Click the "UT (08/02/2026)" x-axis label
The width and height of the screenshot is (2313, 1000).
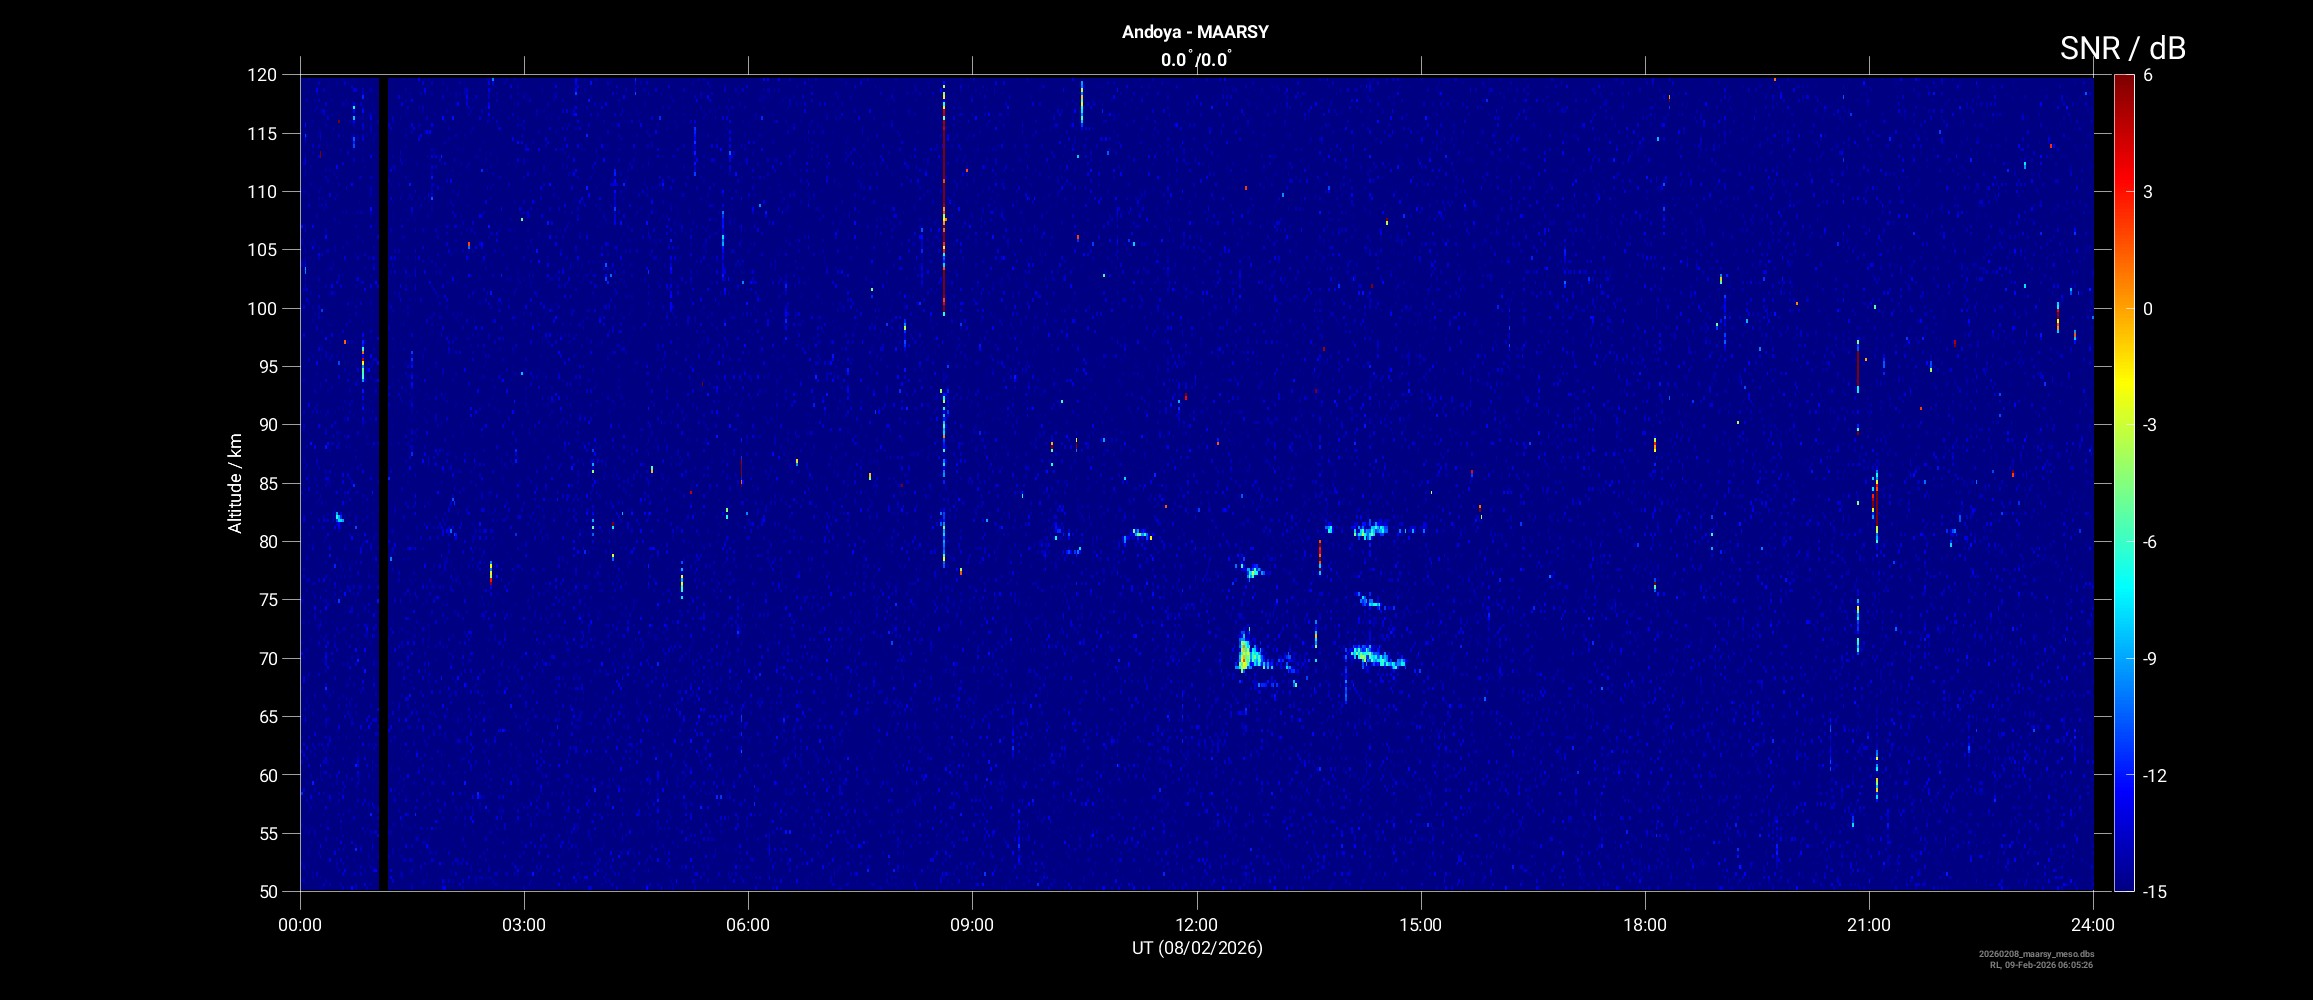coord(1197,948)
